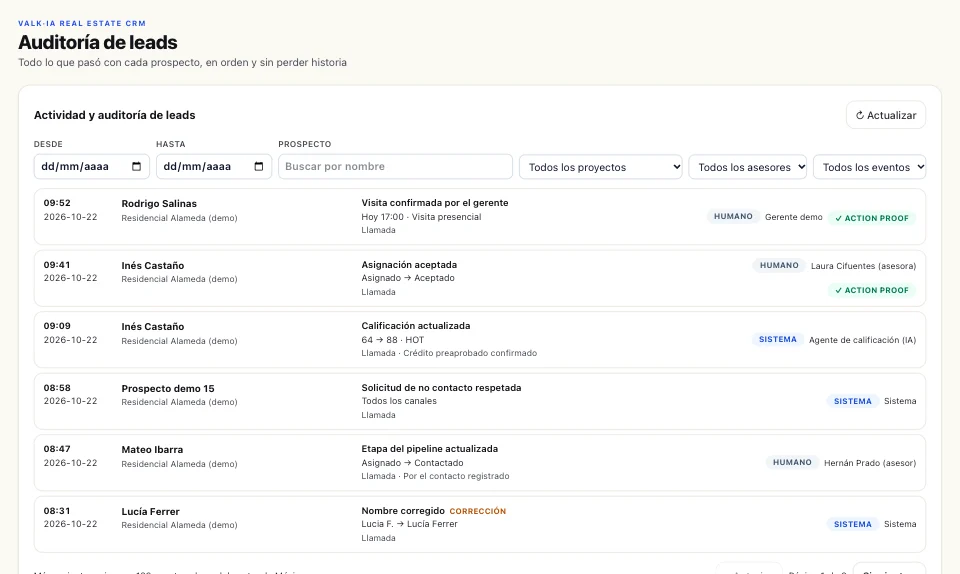Focus the Hasta date field
960x574 pixels.
click(x=214, y=166)
